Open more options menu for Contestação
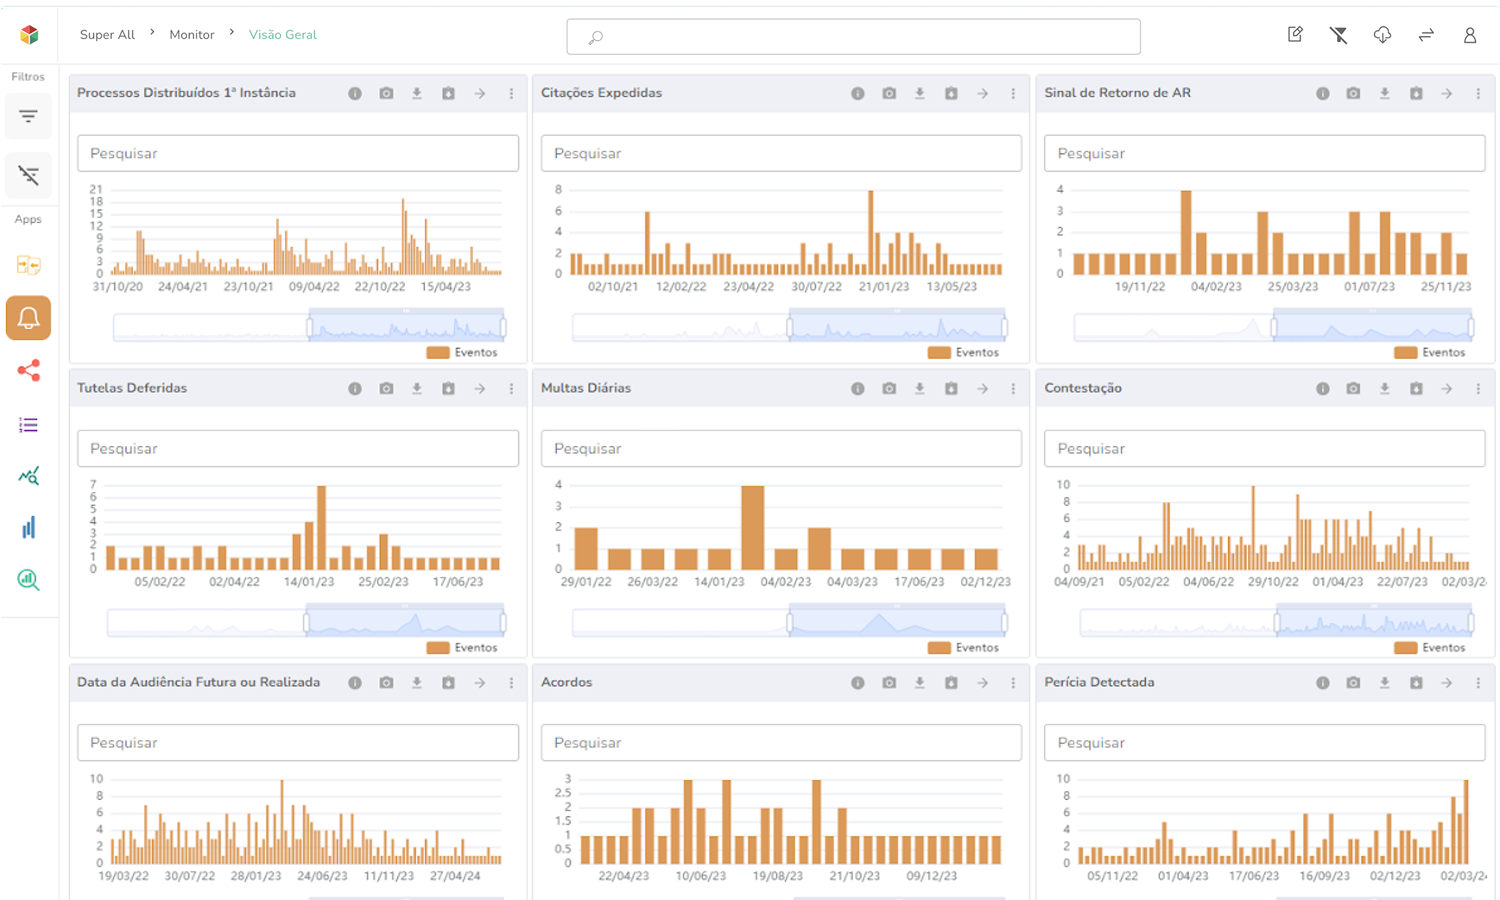This screenshot has height=900, width=1500. [x=1478, y=388]
